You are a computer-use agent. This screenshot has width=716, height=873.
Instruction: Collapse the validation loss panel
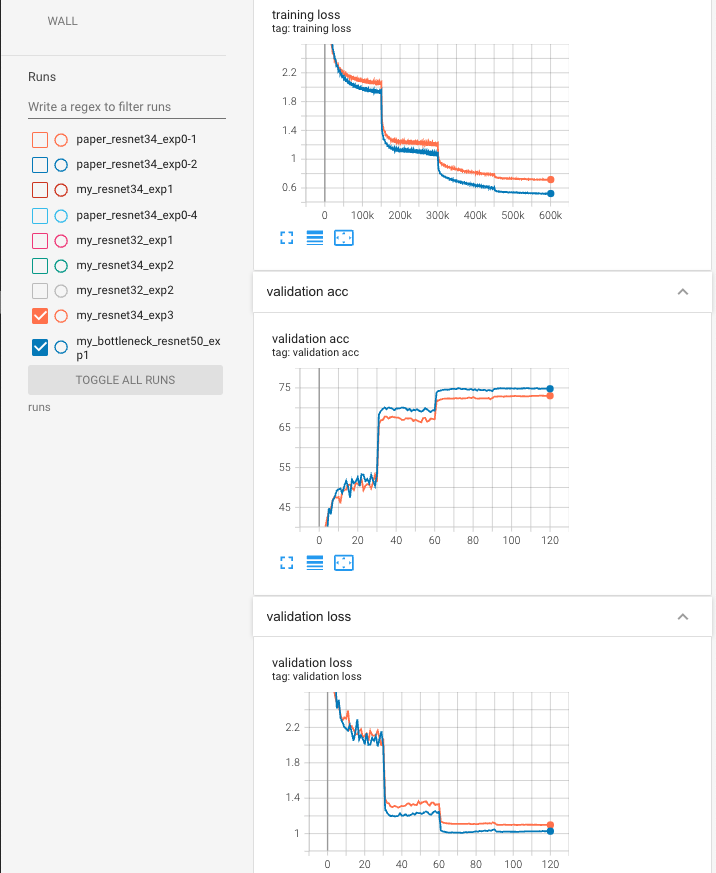pyautogui.click(x=683, y=617)
